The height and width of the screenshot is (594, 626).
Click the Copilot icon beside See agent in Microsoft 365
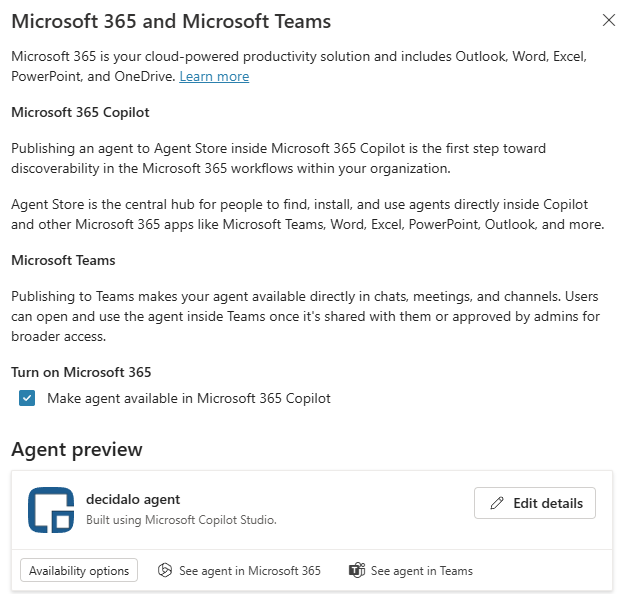click(165, 570)
